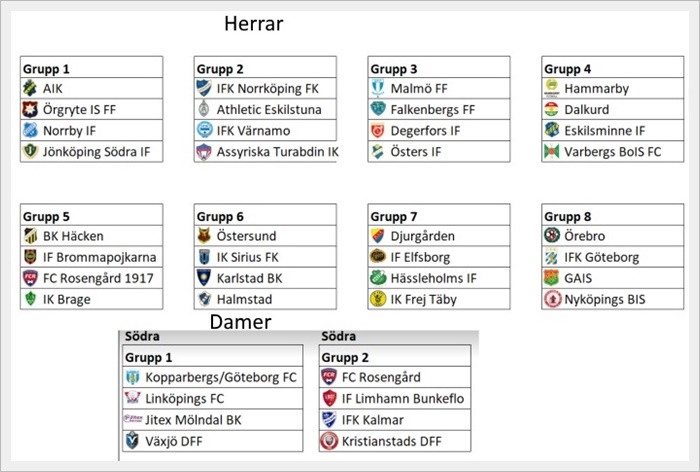This screenshot has width=700, height=472.
Task: Click the Hammarby club logo
Action: 552,88
